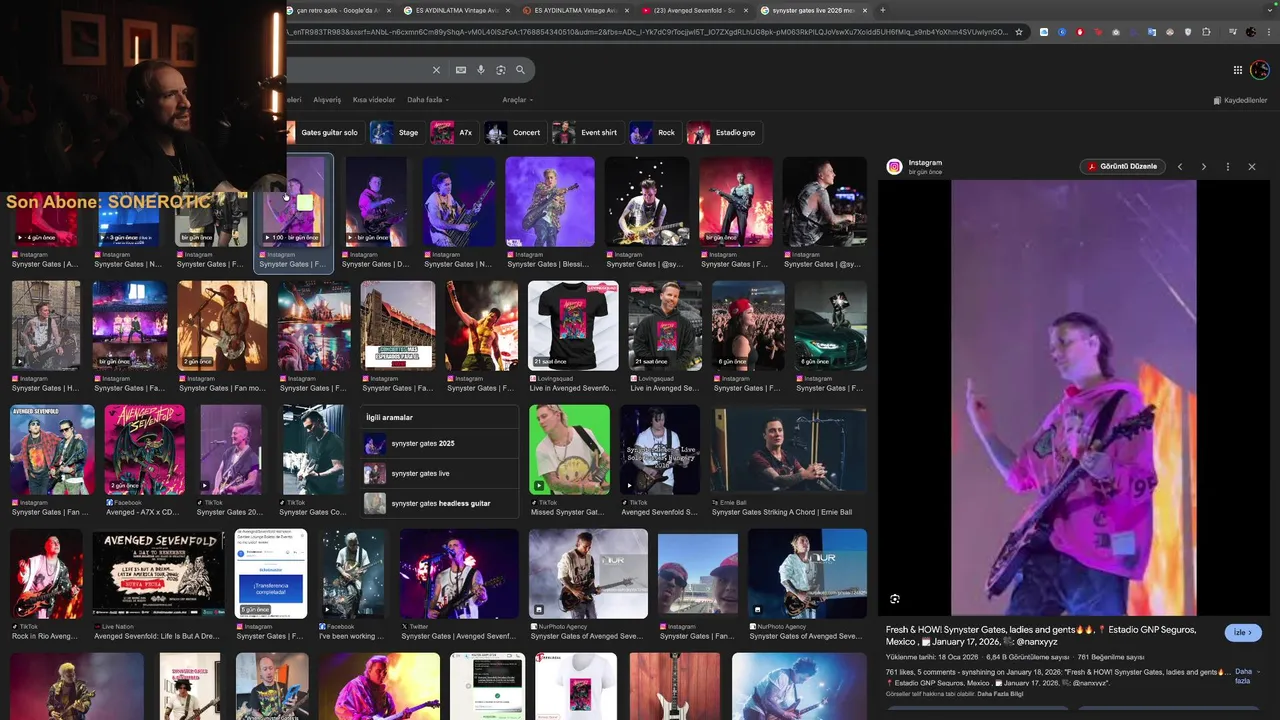Select related search synyster gates headless guitar

[441, 504]
